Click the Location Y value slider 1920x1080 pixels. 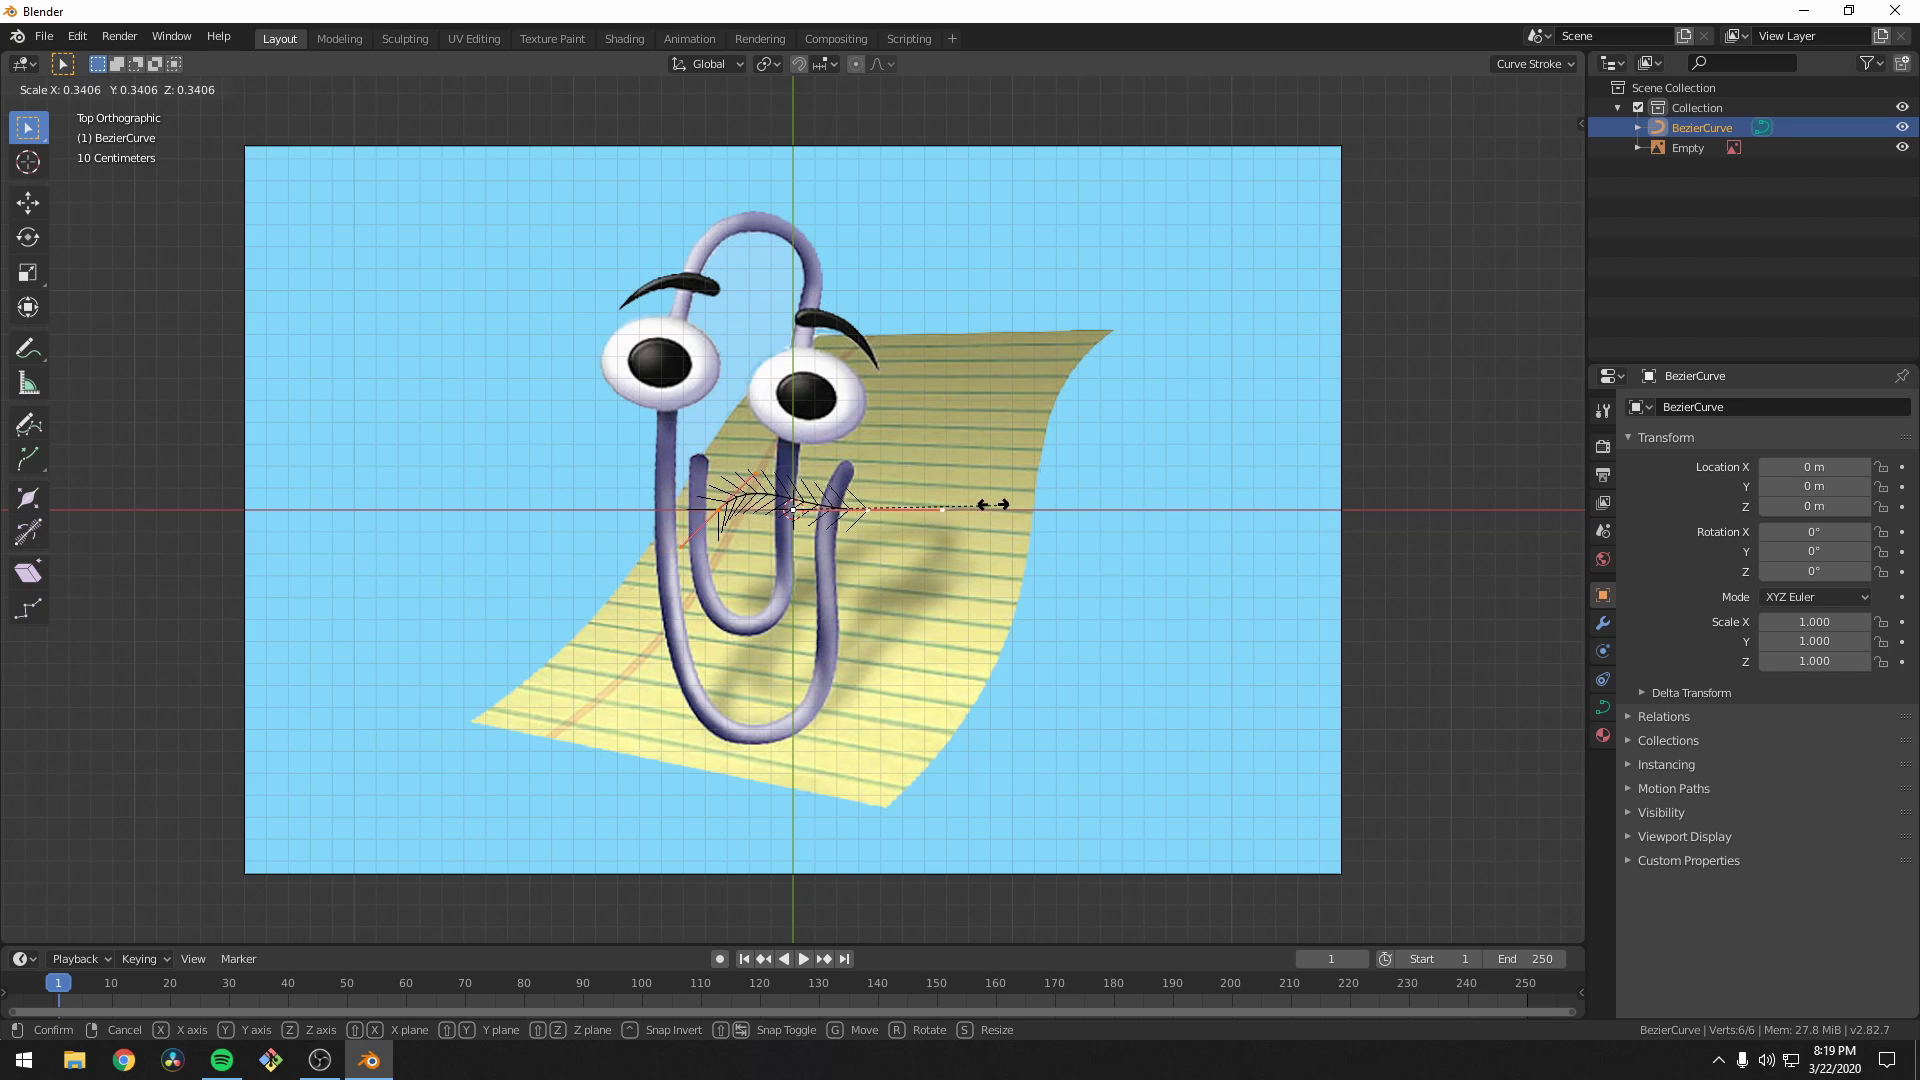pos(1815,487)
